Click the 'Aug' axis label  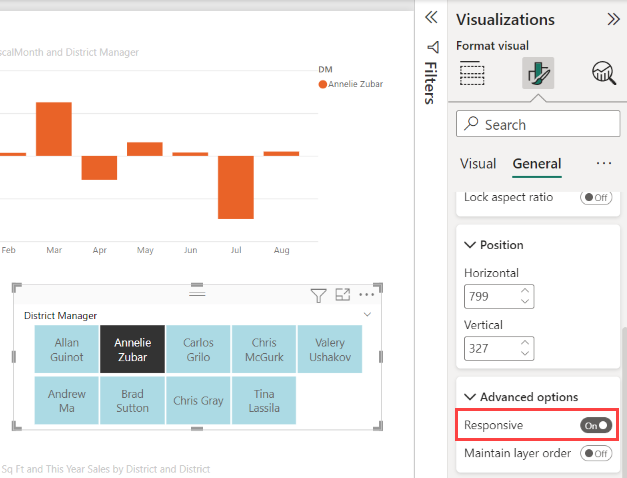point(281,250)
